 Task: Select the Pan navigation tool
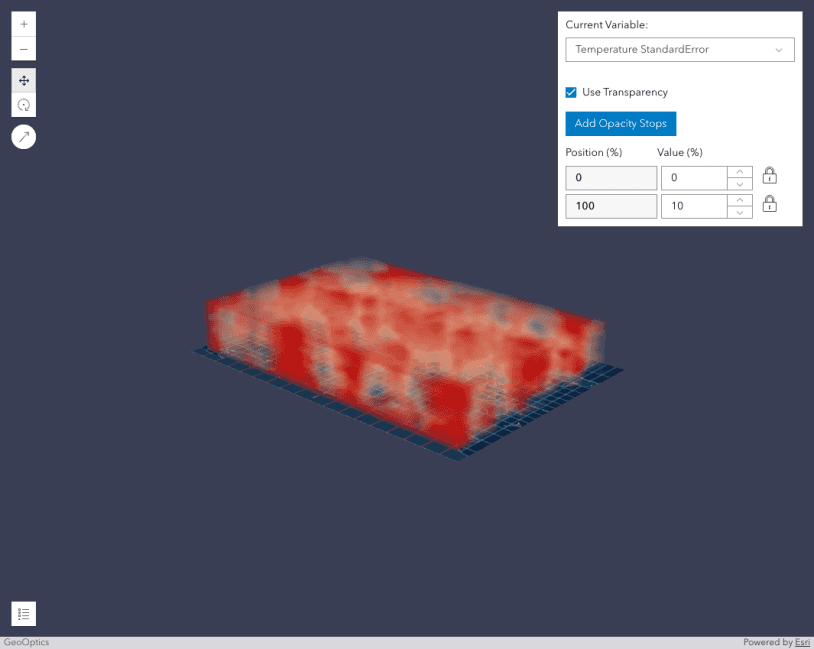[23, 80]
